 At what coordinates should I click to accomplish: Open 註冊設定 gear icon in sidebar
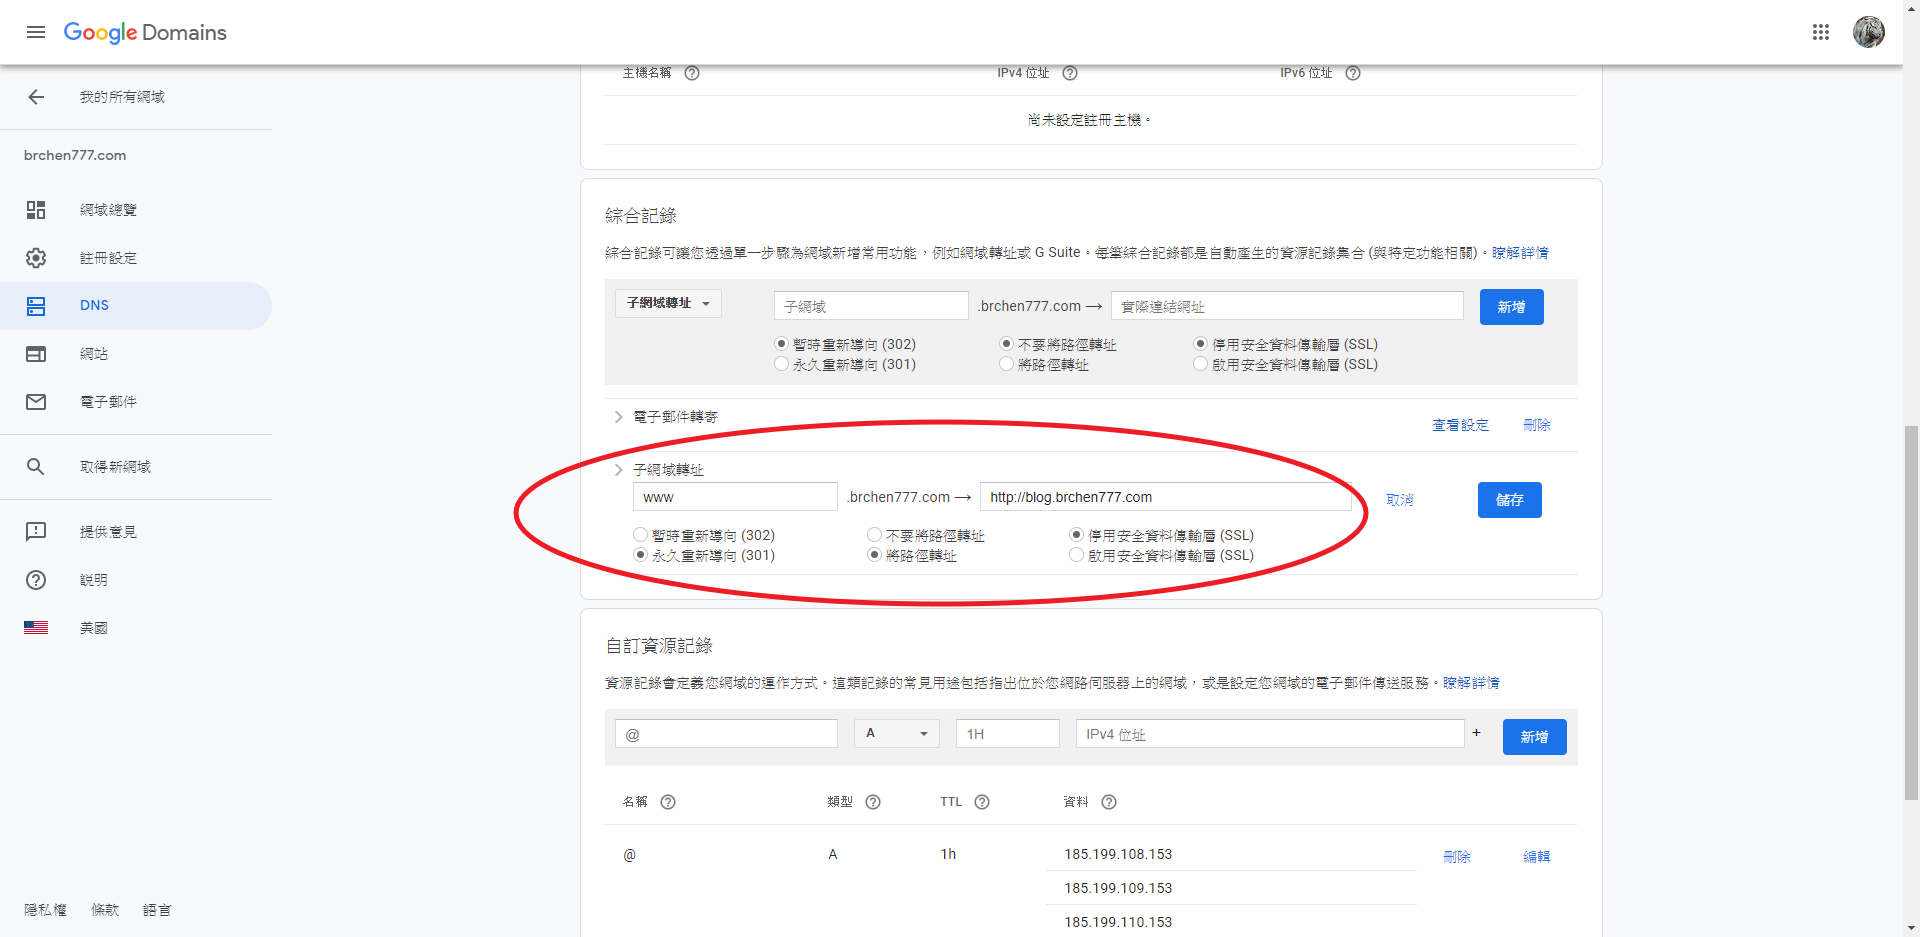[x=36, y=258]
